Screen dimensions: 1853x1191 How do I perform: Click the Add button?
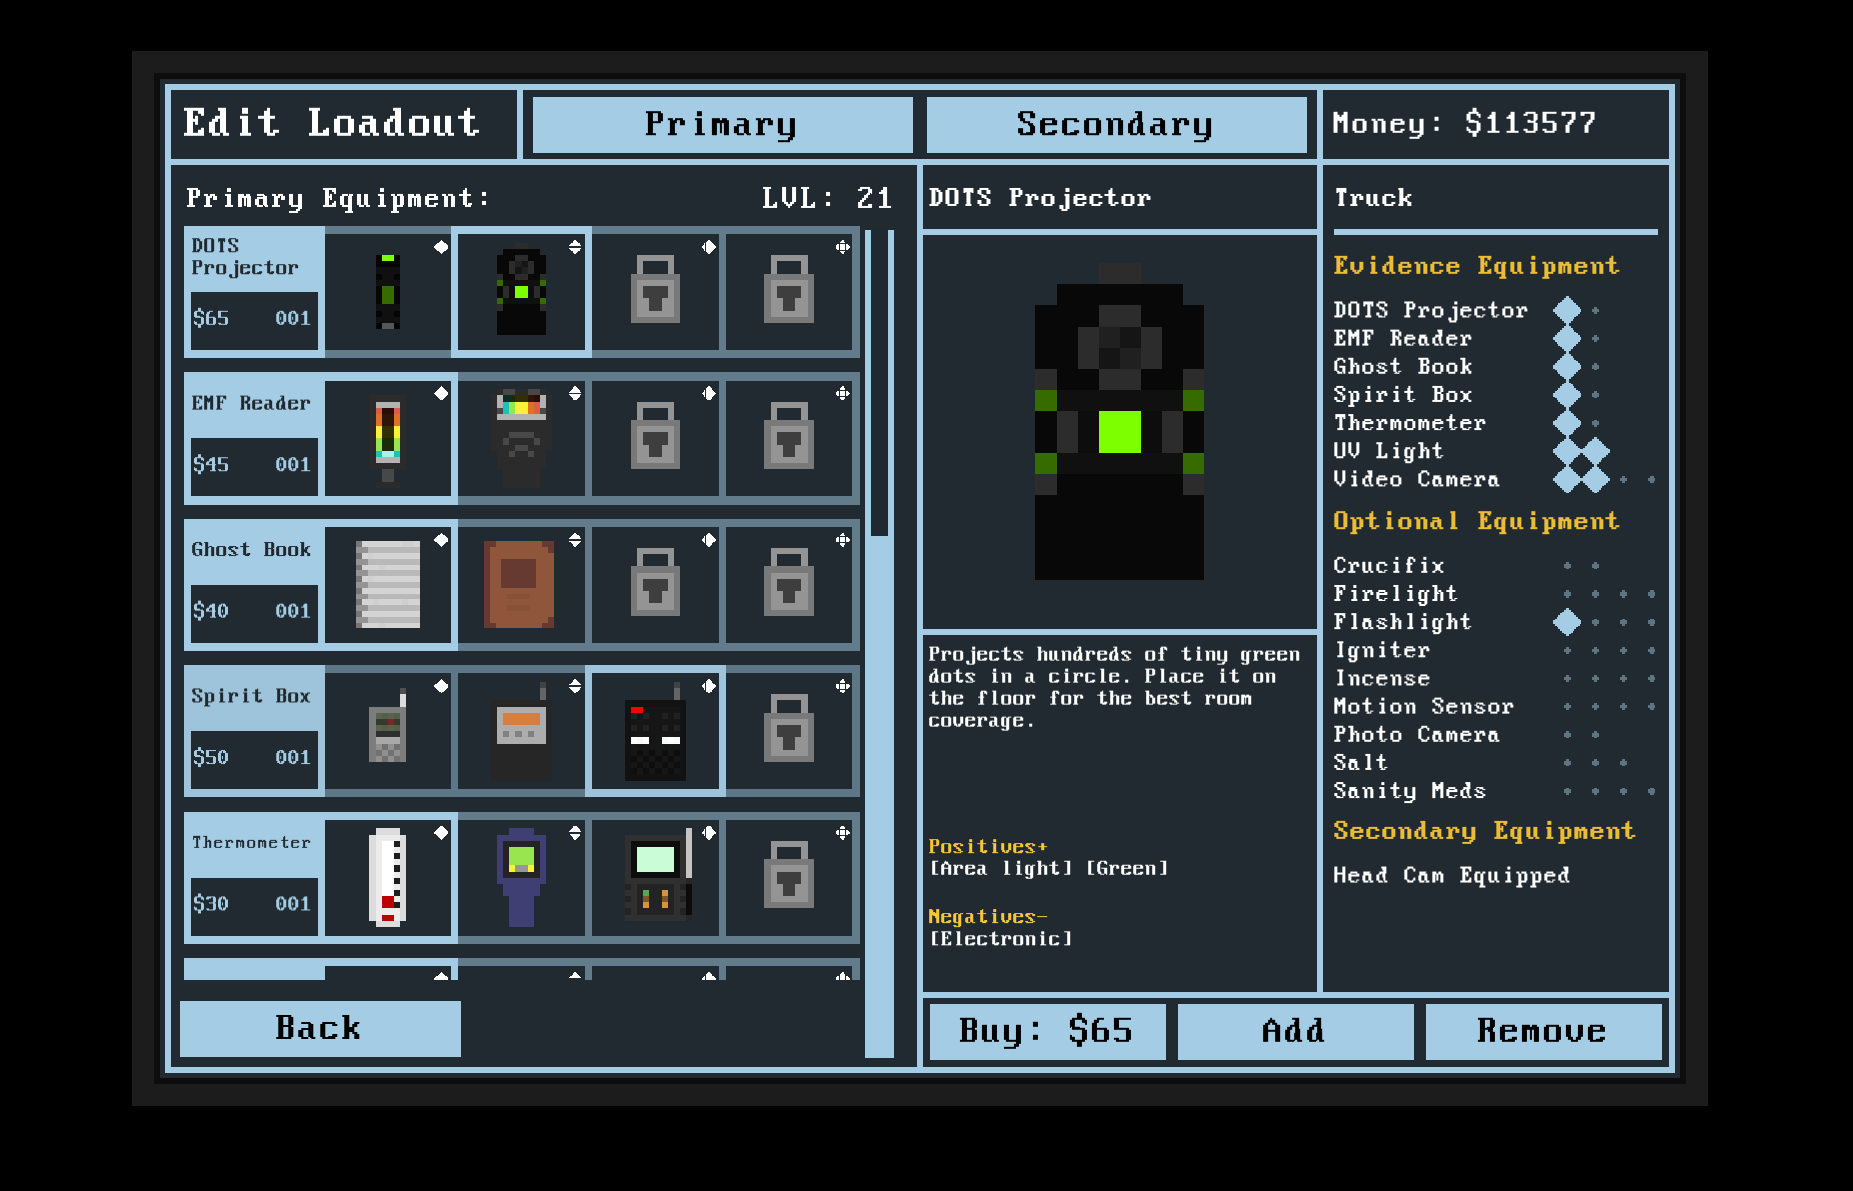1295,1031
